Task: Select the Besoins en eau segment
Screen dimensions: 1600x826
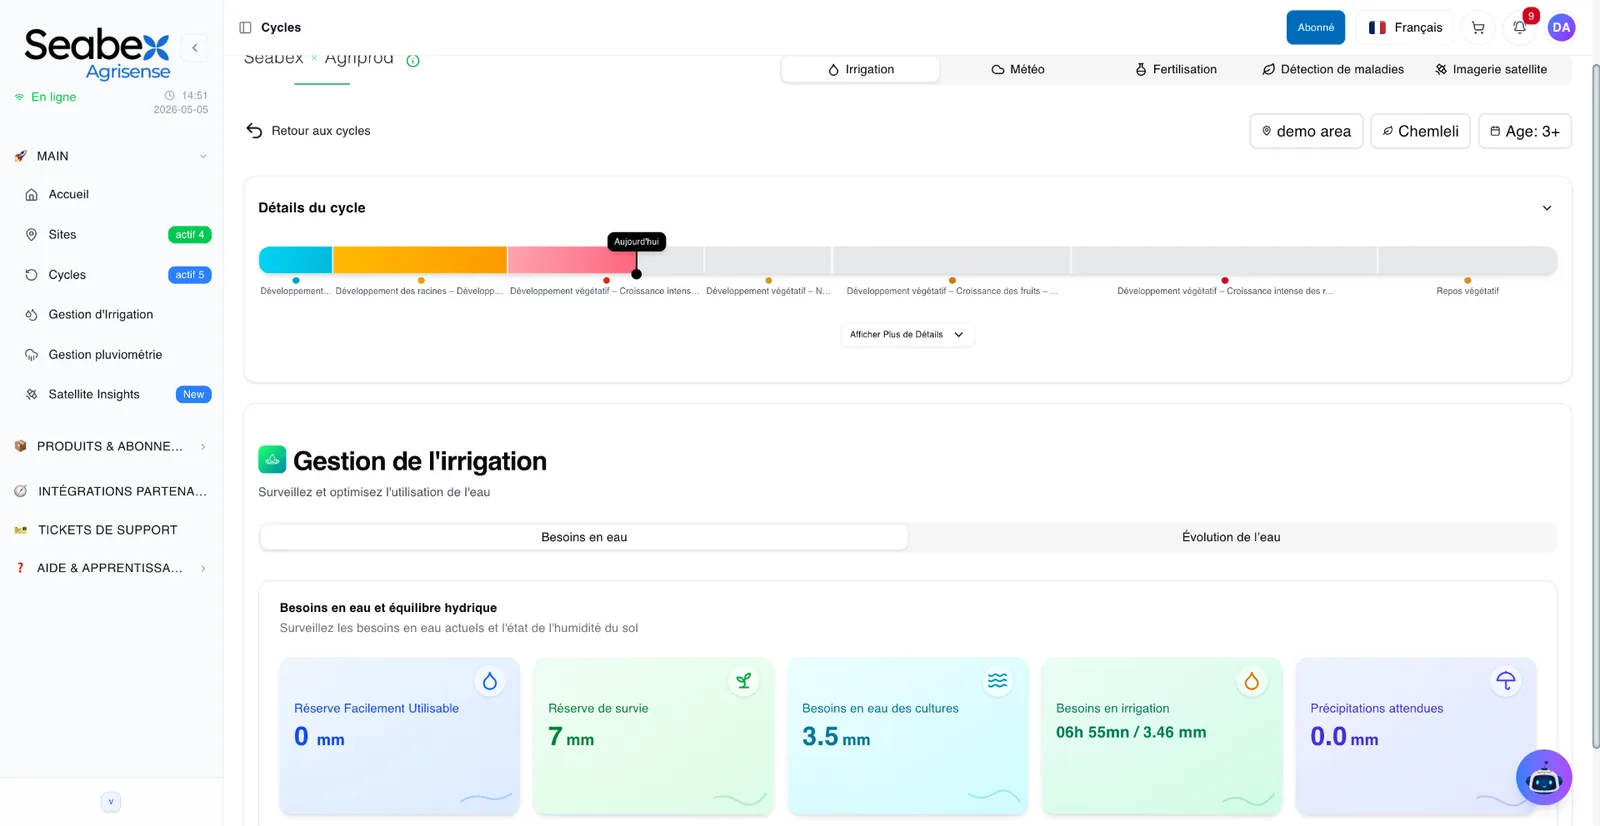Action: [584, 537]
